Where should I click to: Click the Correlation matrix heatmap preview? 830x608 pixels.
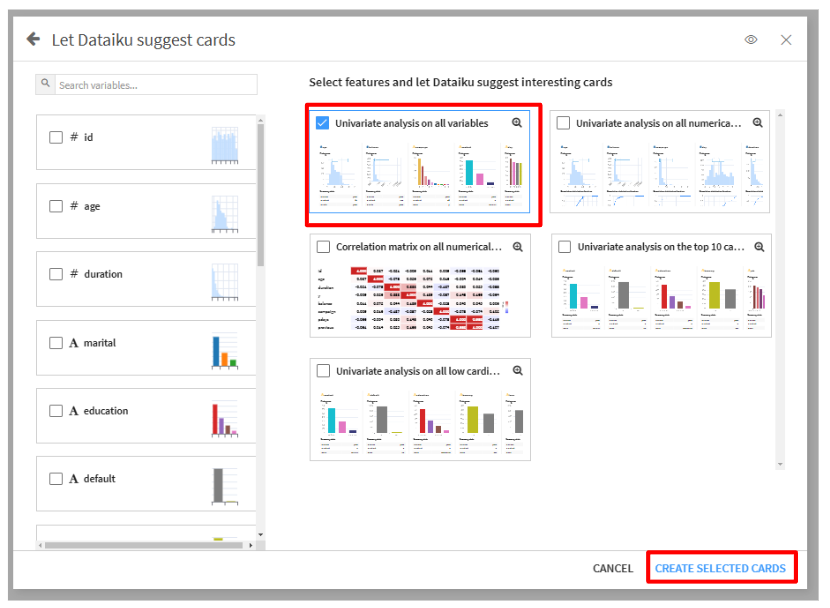413,299
